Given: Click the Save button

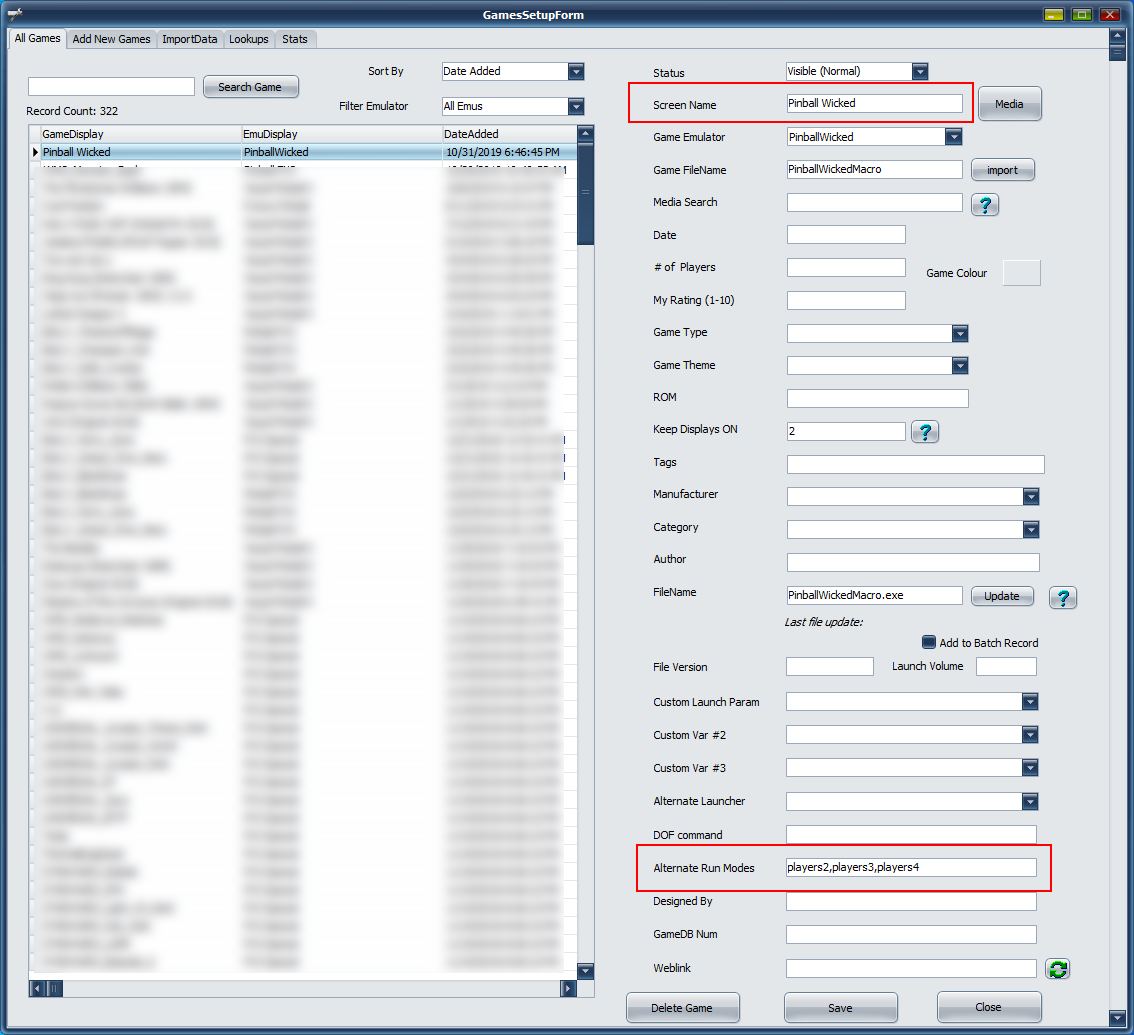Looking at the screenshot, I should pyautogui.click(x=840, y=1008).
